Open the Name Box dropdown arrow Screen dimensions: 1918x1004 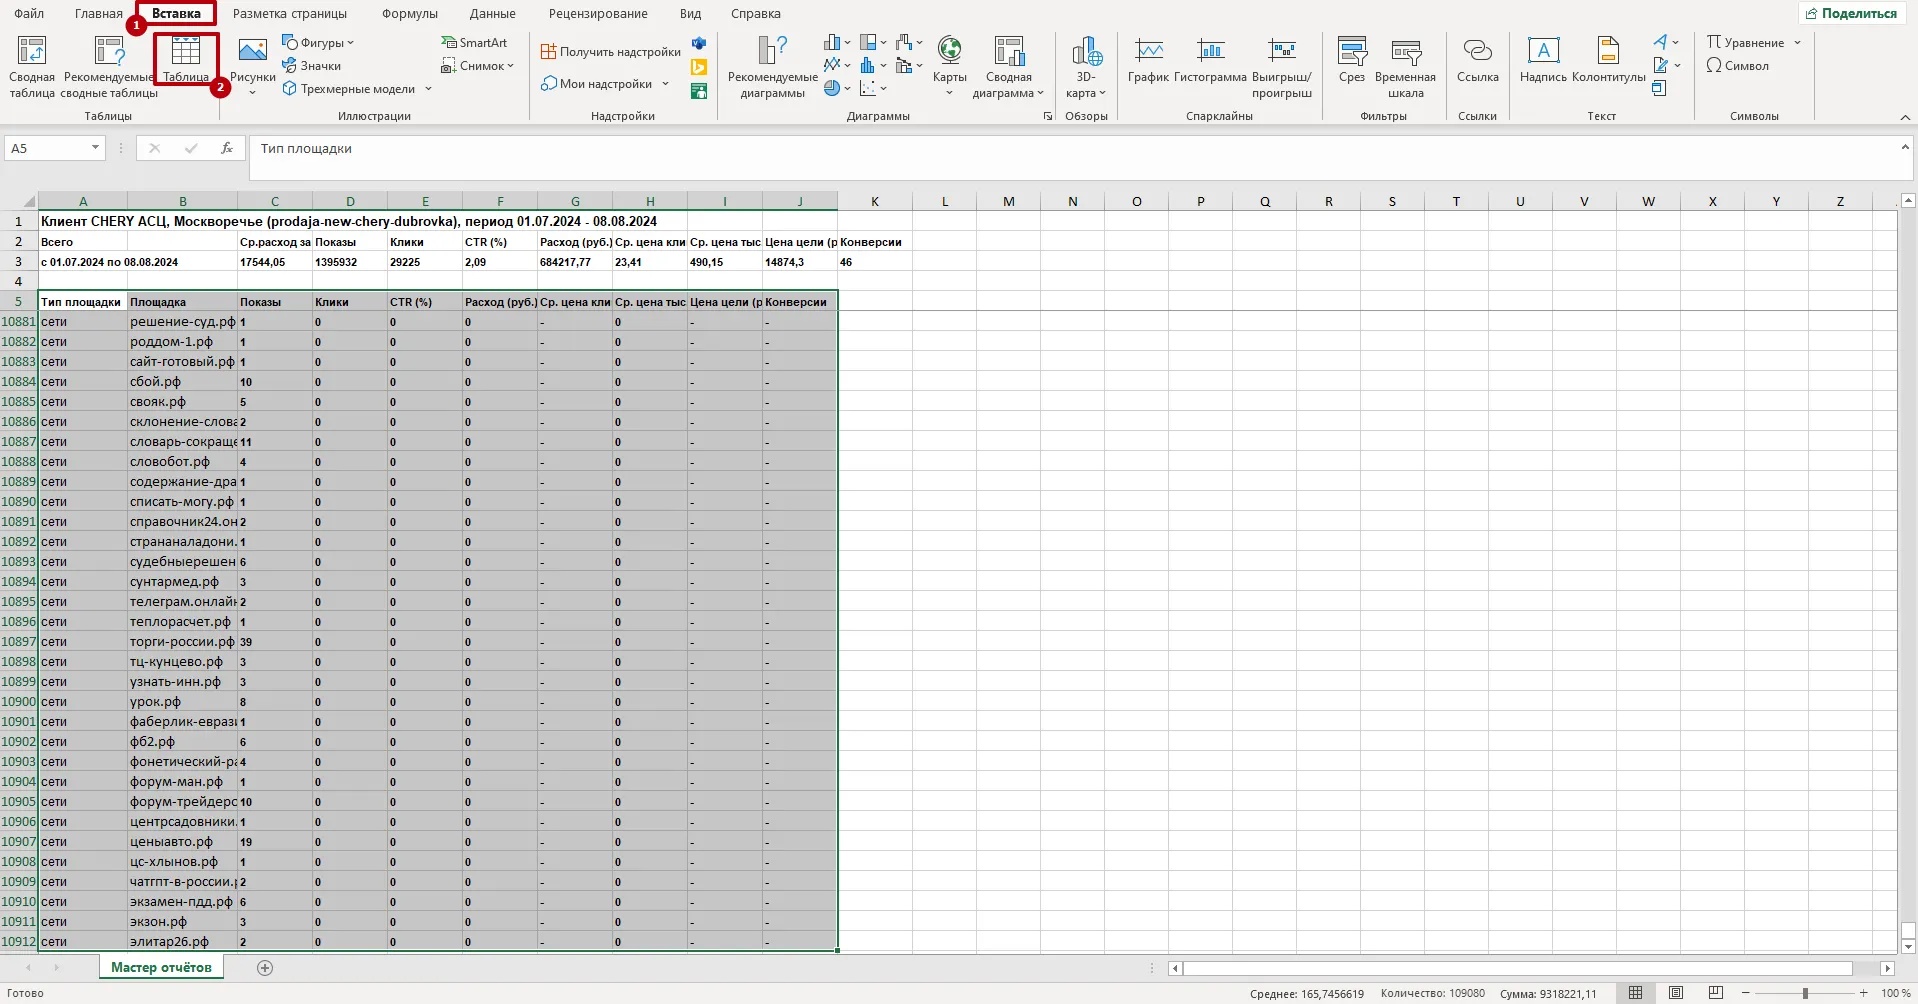coord(95,148)
